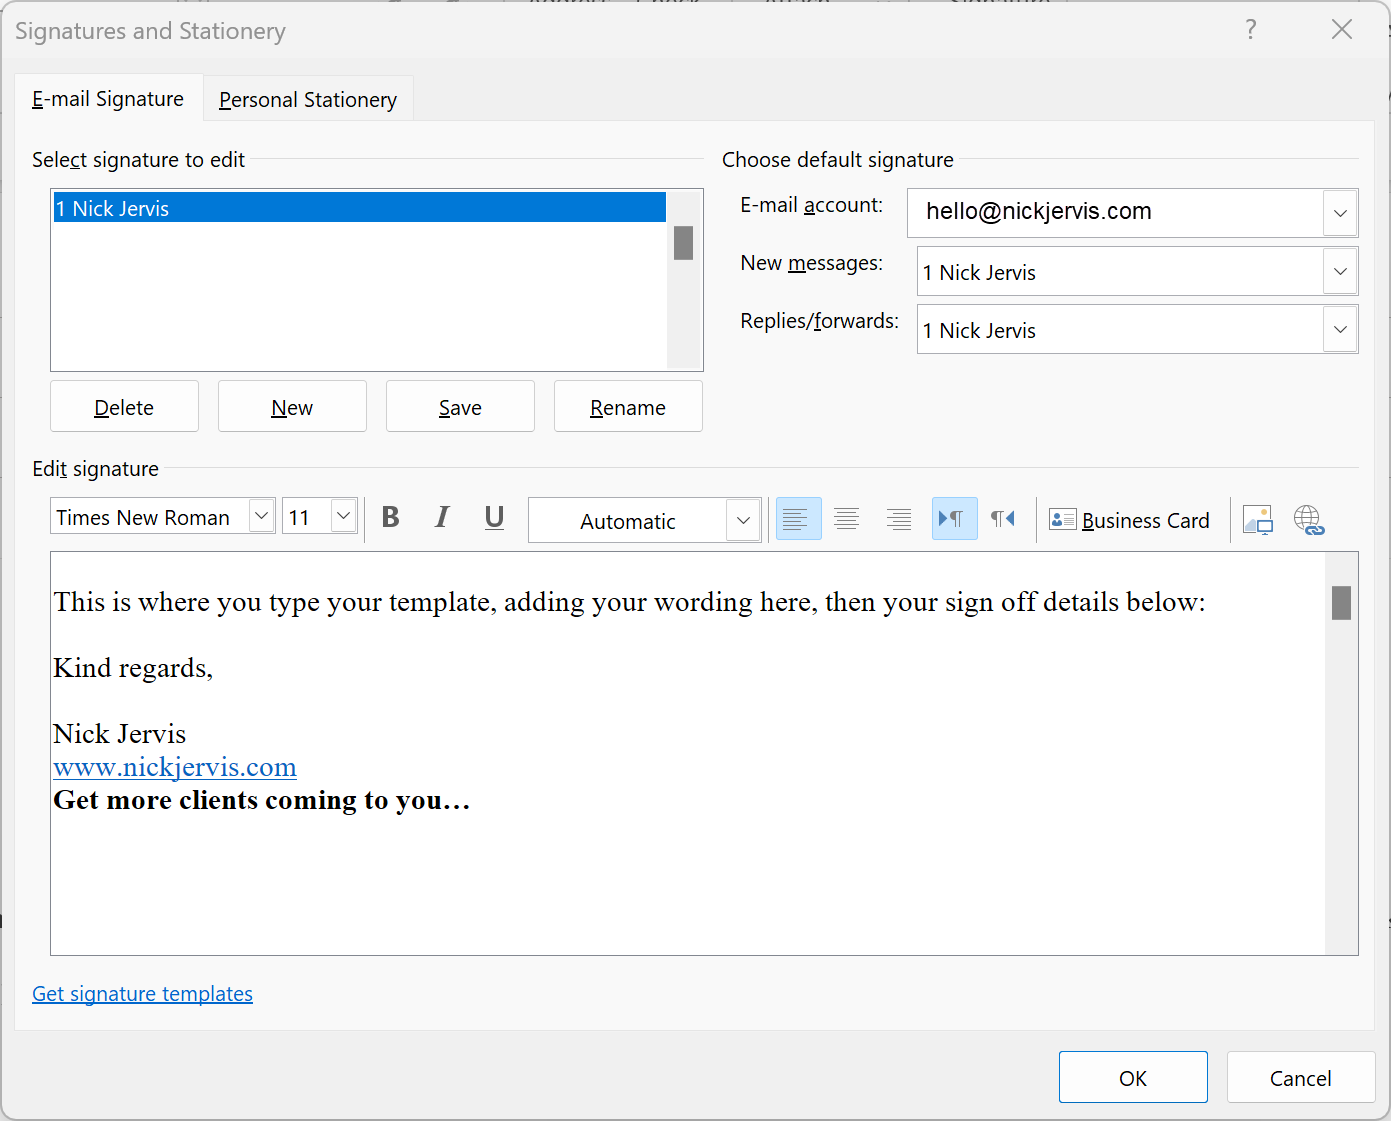Select the E-mail Signature tab

[107, 98]
